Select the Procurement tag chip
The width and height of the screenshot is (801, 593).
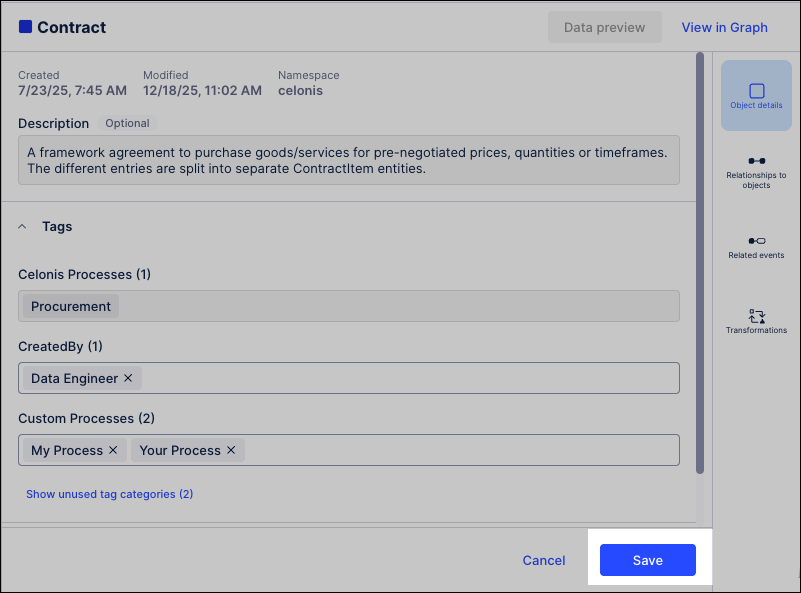[x=71, y=306]
